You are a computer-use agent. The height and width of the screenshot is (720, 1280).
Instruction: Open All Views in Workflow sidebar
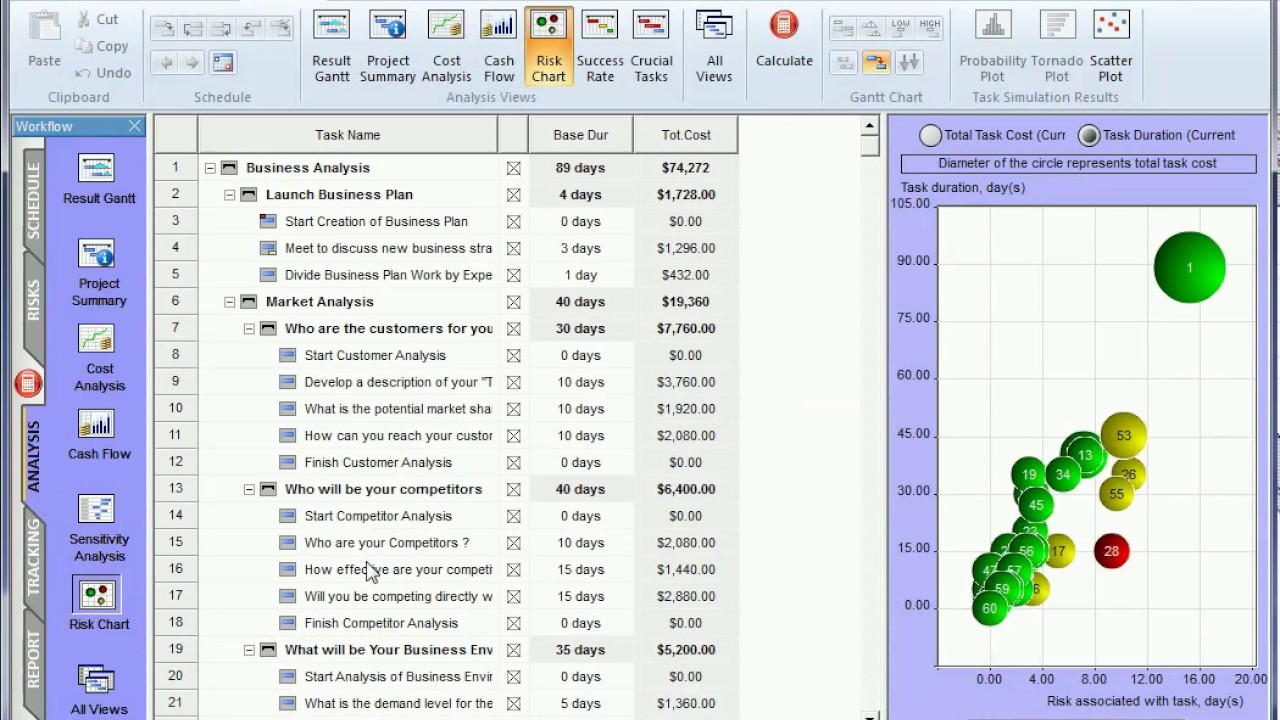(x=99, y=690)
